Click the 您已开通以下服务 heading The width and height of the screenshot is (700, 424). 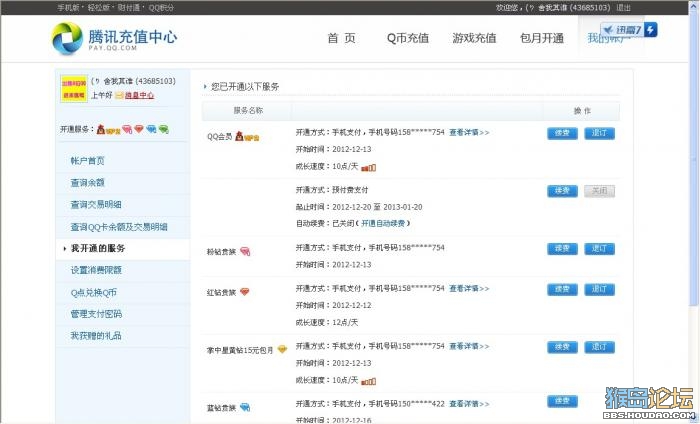coord(245,87)
